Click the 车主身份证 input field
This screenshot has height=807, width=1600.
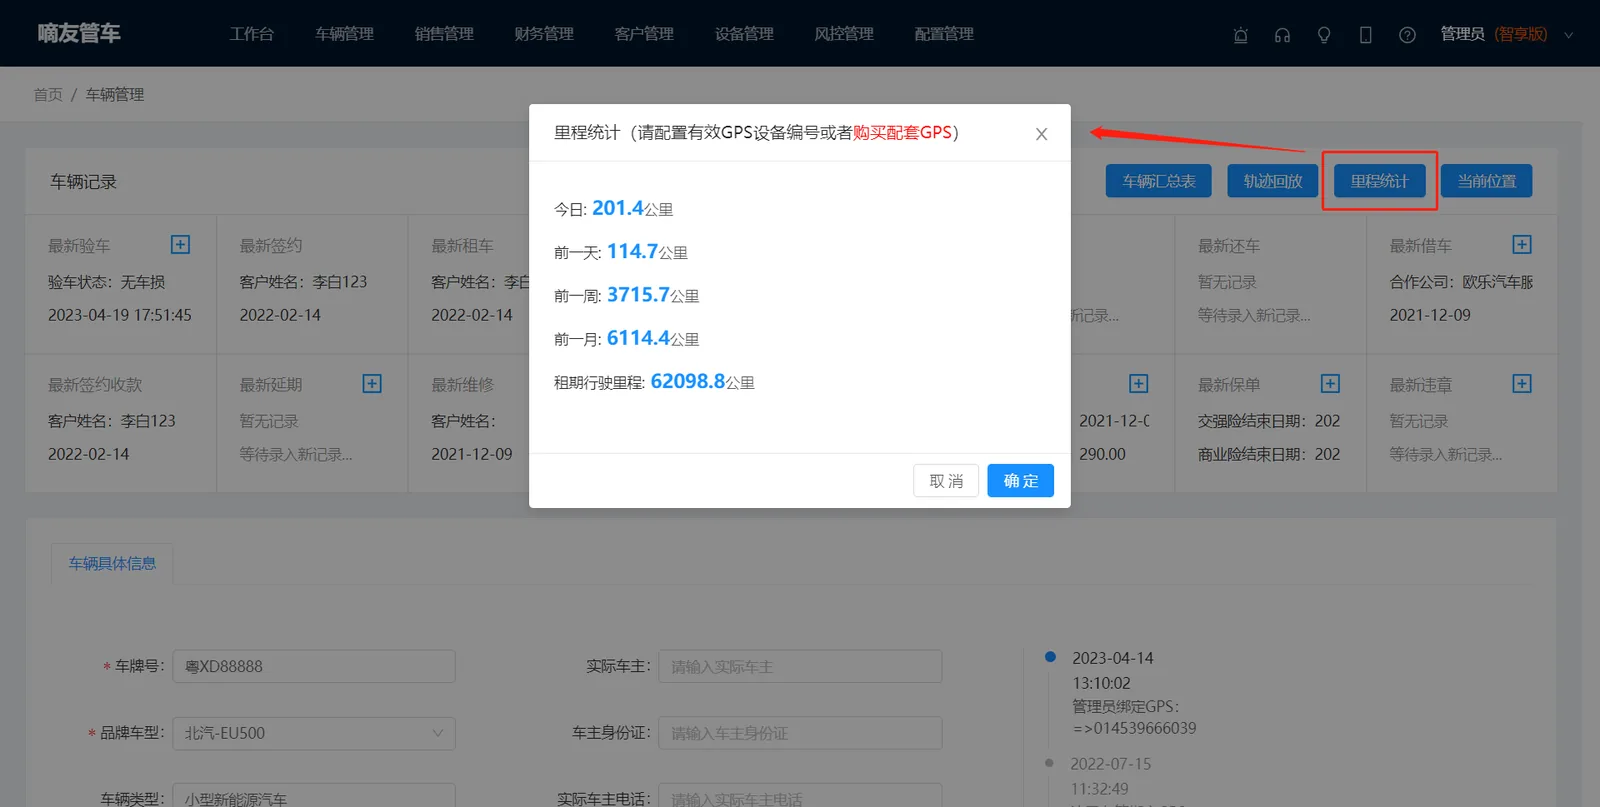[800, 733]
